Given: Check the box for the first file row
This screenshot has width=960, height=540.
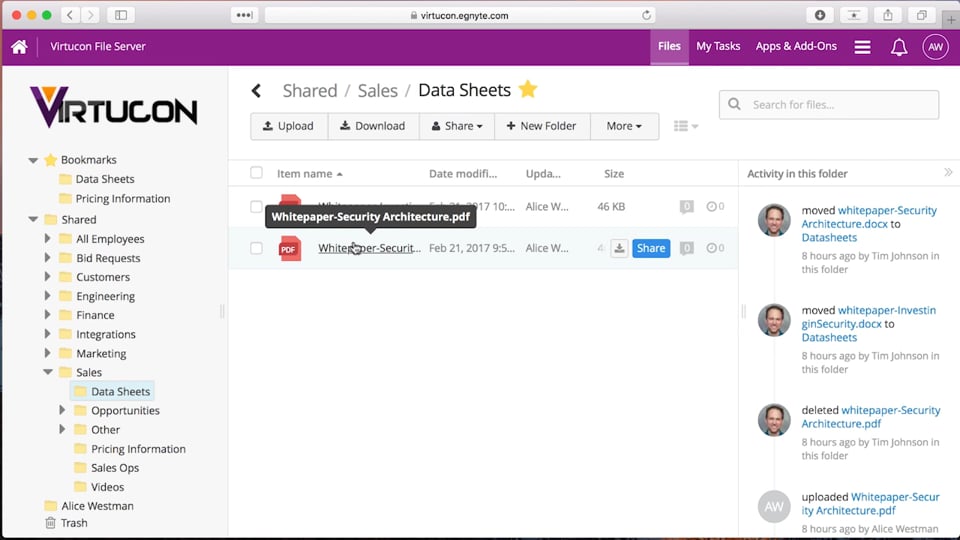Looking at the screenshot, I should tap(256, 207).
